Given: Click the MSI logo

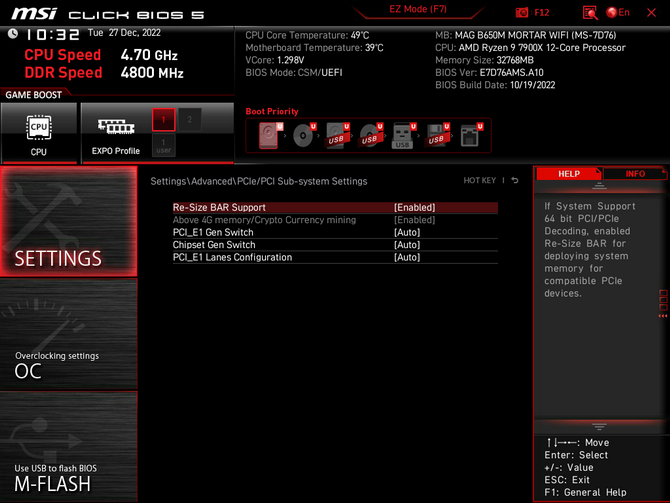Looking at the screenshot, I should coord(33,14).
